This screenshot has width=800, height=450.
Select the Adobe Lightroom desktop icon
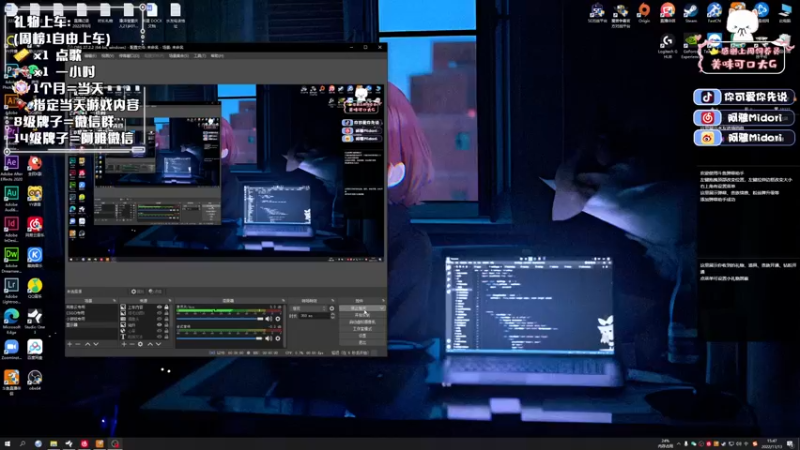coord(11,291)
